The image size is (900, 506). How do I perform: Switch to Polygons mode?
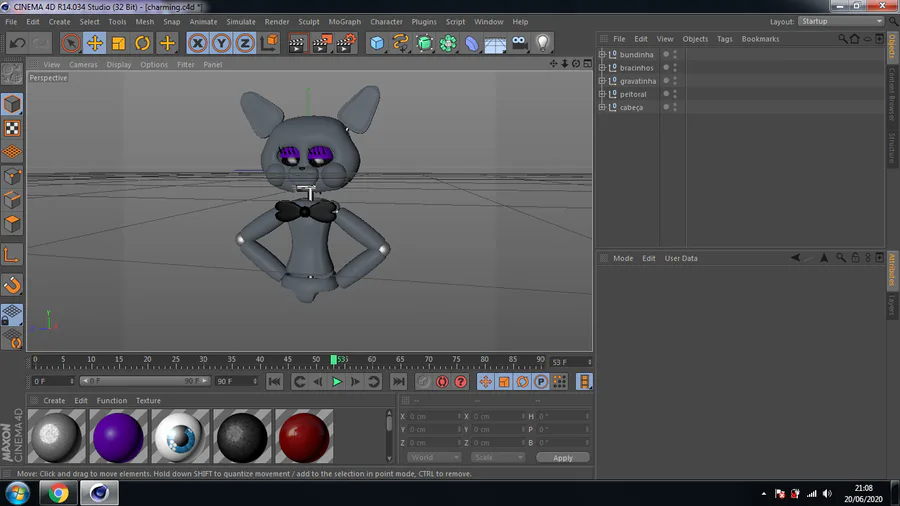pos(12,224)
